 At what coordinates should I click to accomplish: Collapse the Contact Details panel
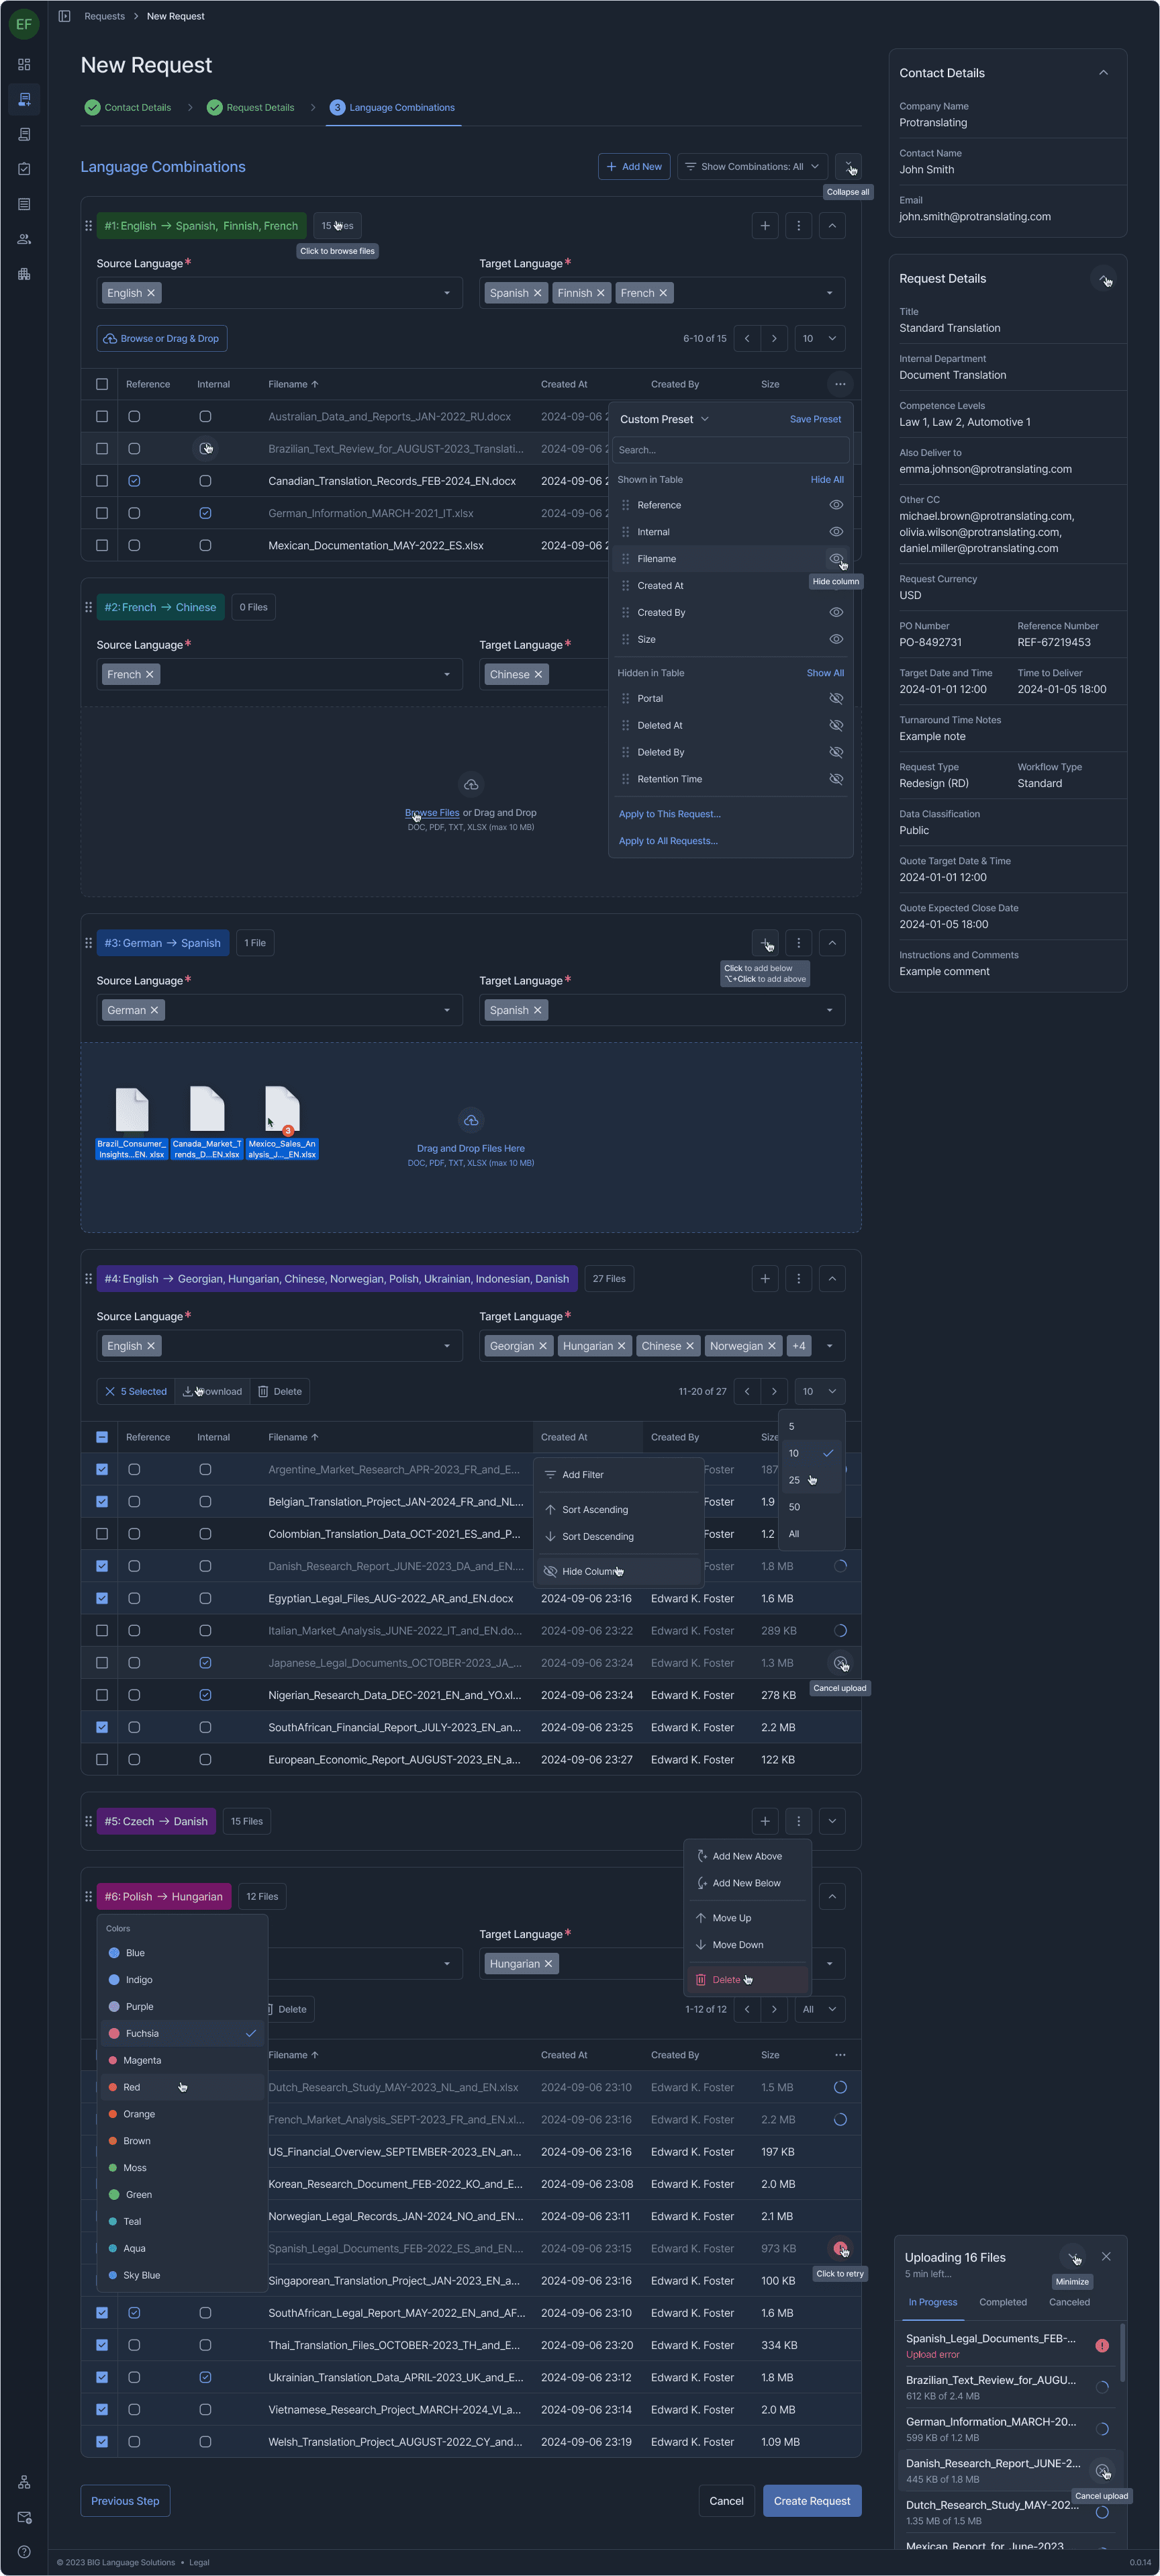click(1103, 73)
